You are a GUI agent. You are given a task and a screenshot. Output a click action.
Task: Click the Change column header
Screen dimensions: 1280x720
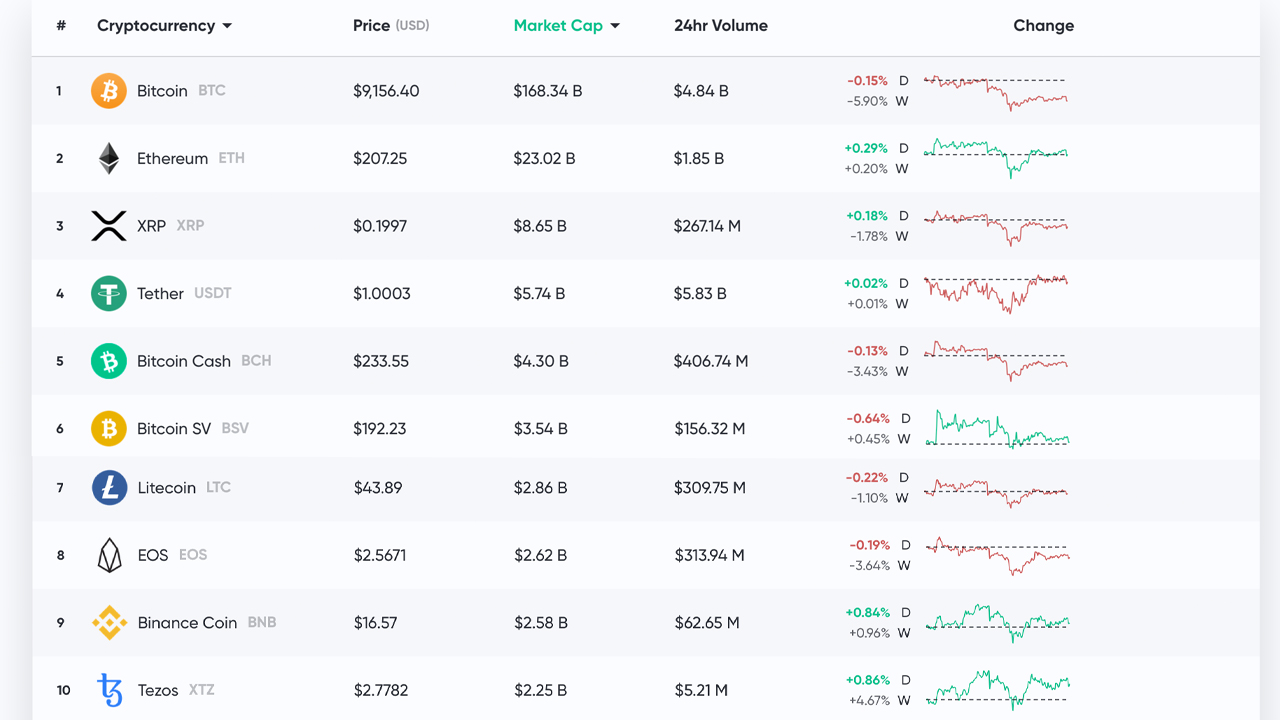[x=1043, y=25]
